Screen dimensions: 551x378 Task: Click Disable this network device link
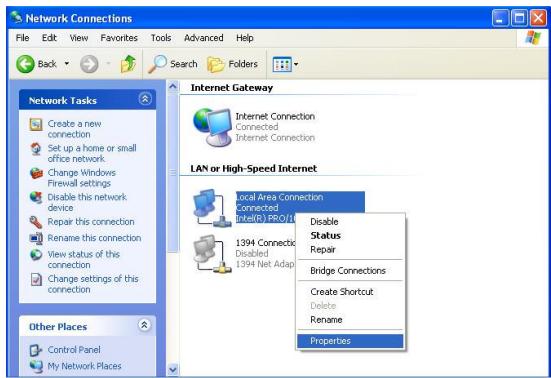[x=87, y=202]
